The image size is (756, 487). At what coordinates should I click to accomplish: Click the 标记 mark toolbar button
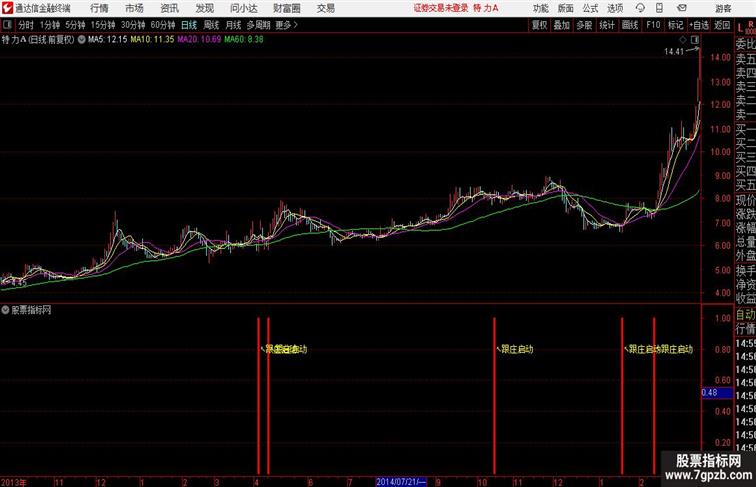675,25
